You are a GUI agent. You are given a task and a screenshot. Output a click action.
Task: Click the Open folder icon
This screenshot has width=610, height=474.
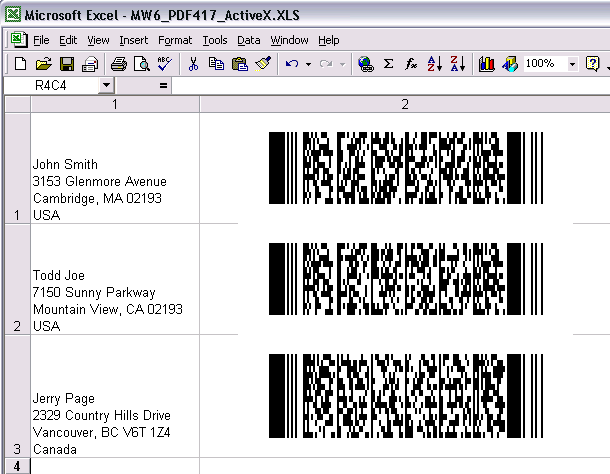pyautogui.click(x=43, y=64)
